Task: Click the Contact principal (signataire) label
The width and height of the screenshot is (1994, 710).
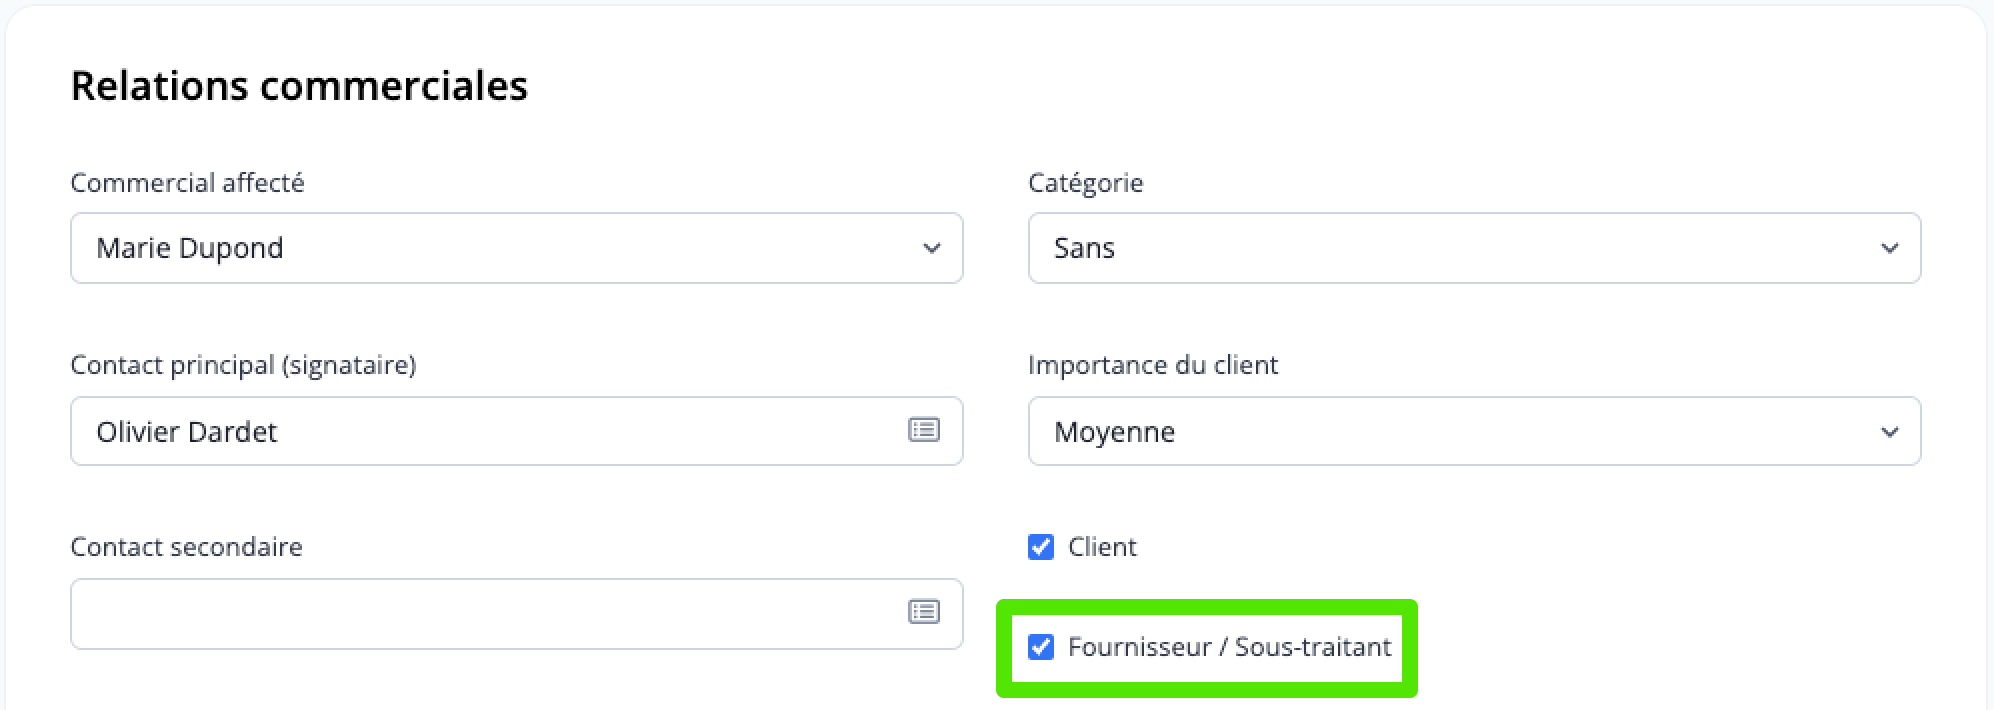Action: tap(243, 365)
